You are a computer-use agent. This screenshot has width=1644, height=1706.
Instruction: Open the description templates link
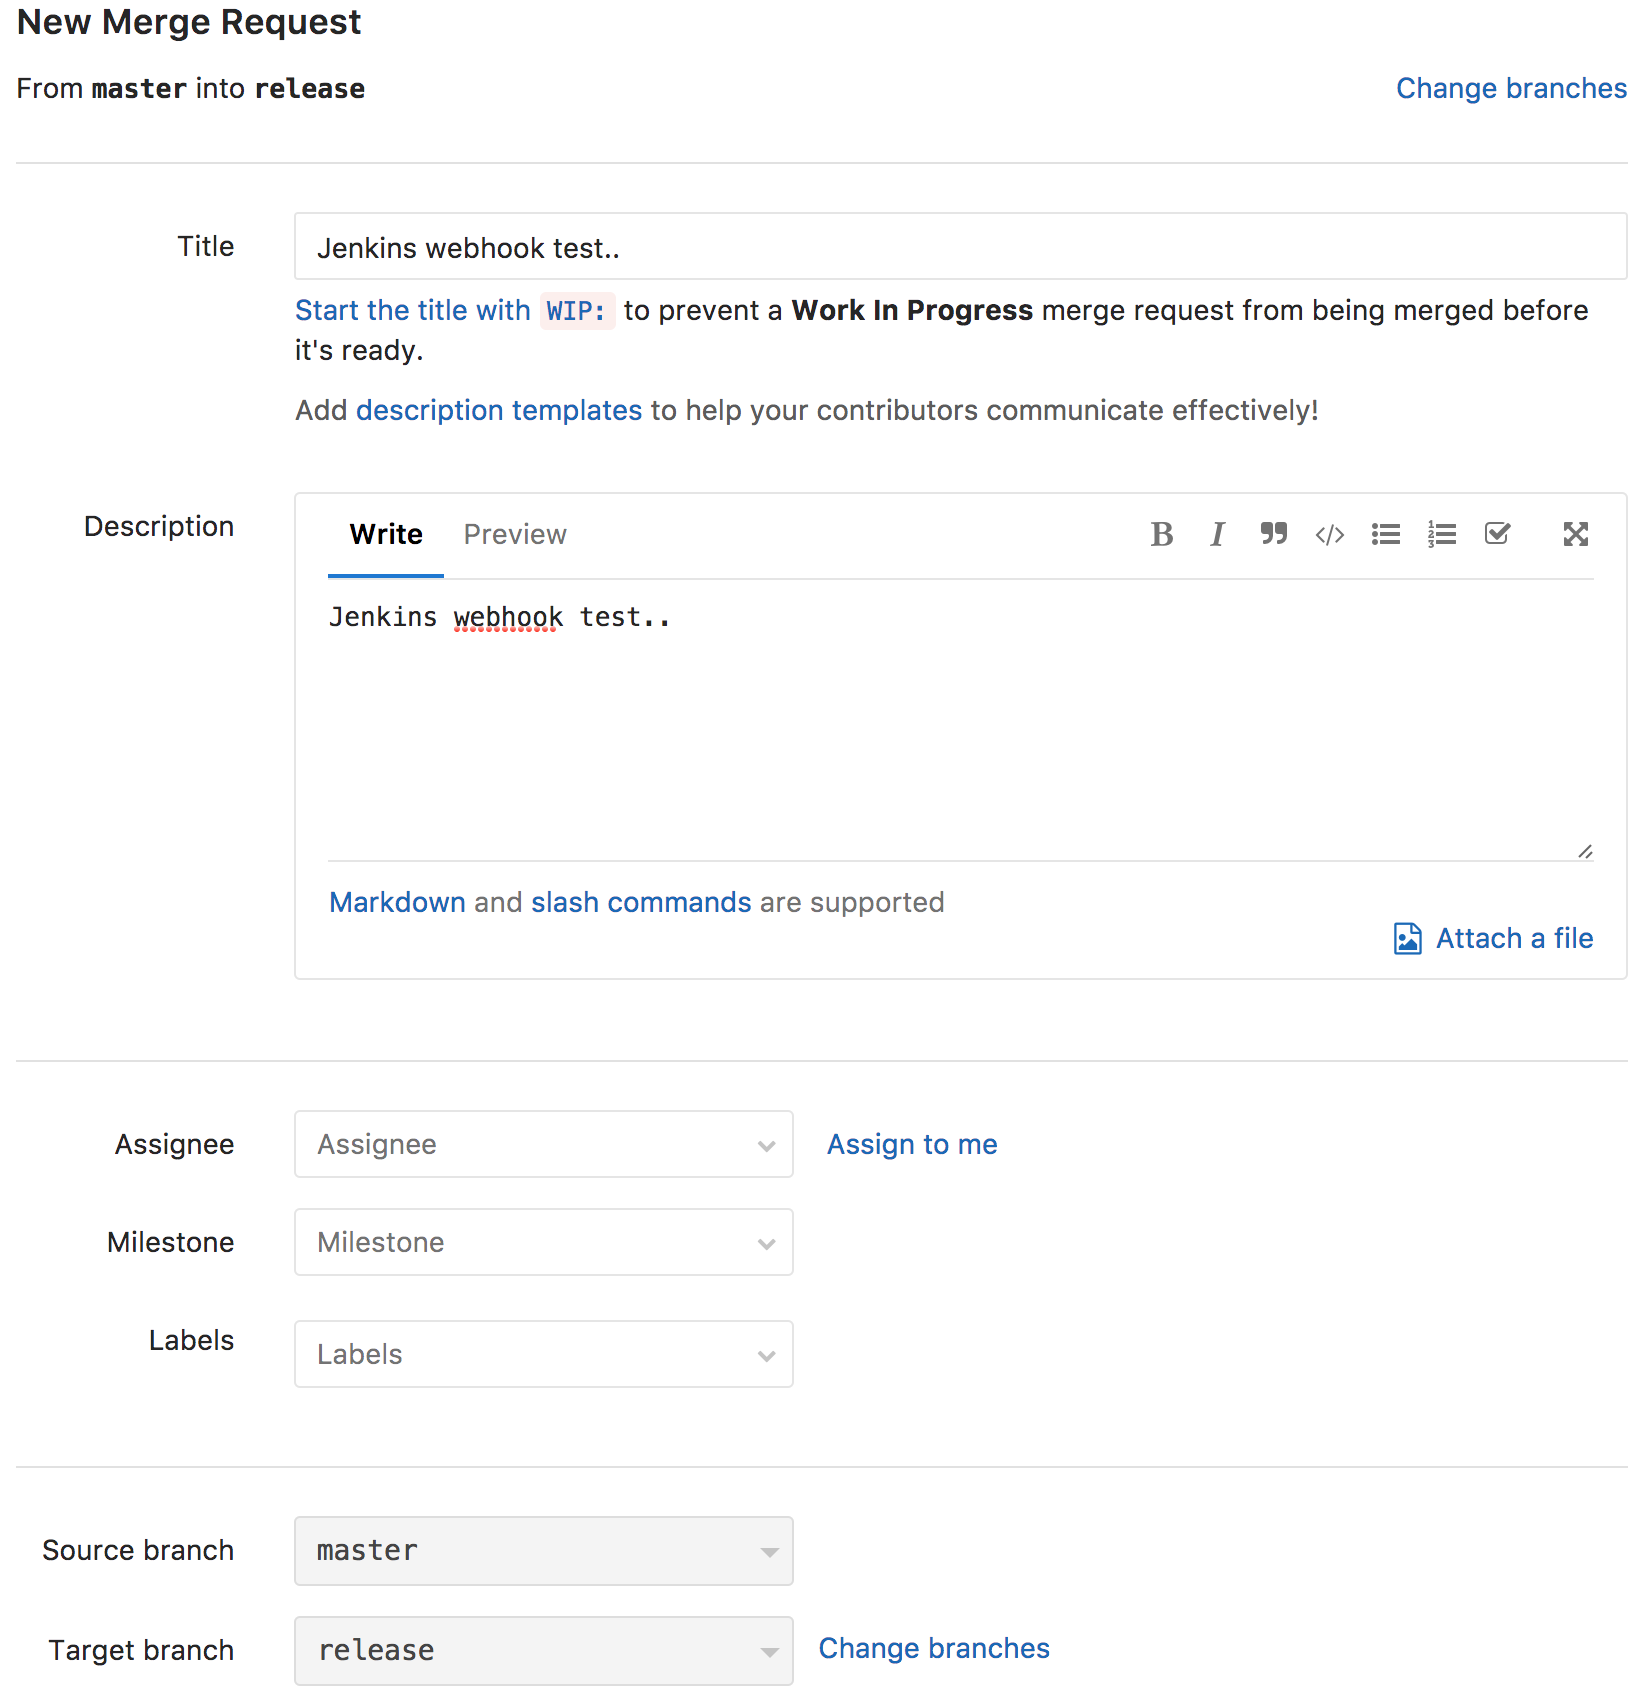coord(499,410)
